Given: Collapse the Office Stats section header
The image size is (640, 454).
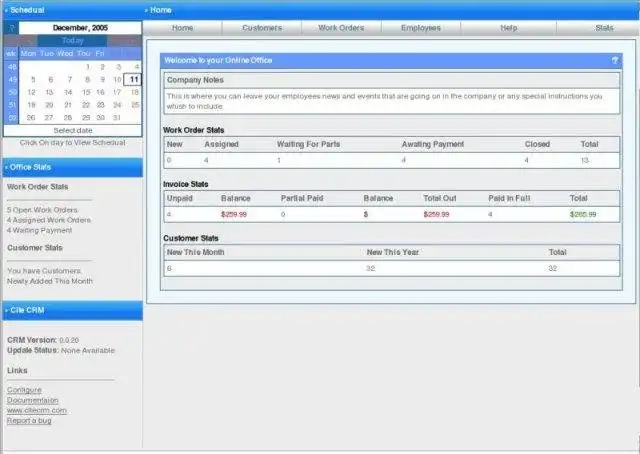Looking at the screenshot, I should point(73,167).
